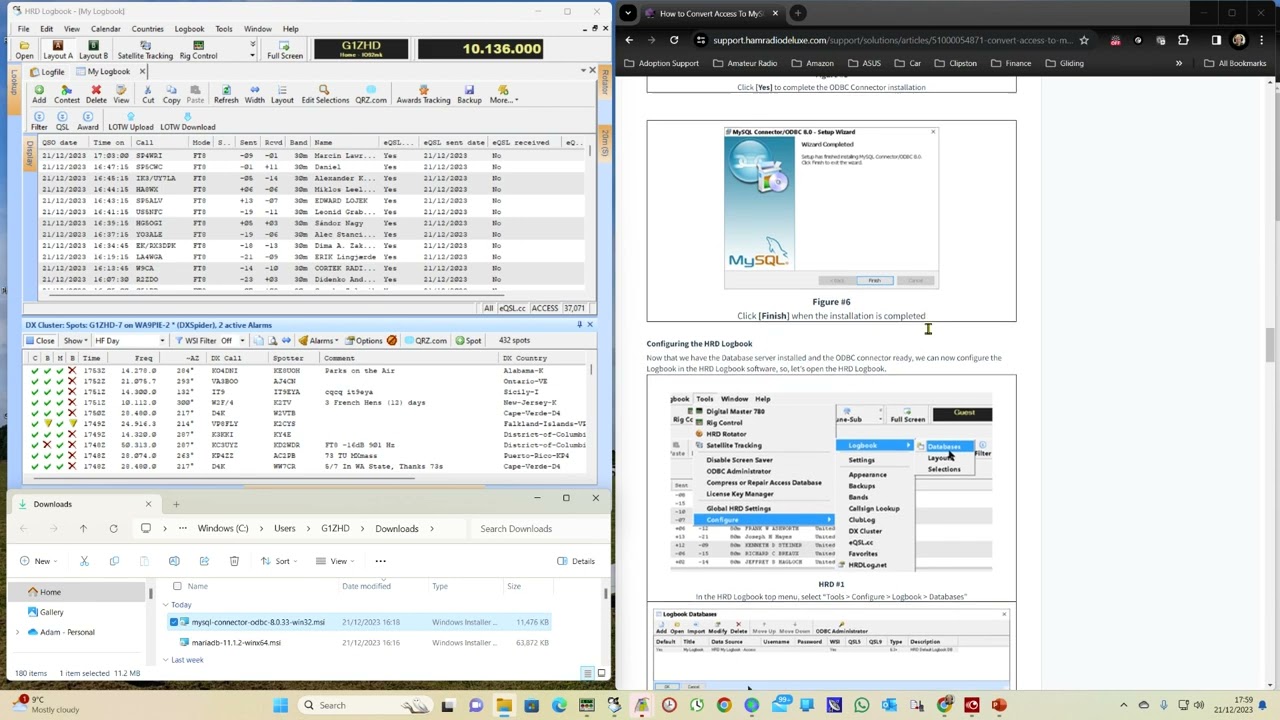
Task: Delete the selected logbook entry
Action: click(96, 94)
